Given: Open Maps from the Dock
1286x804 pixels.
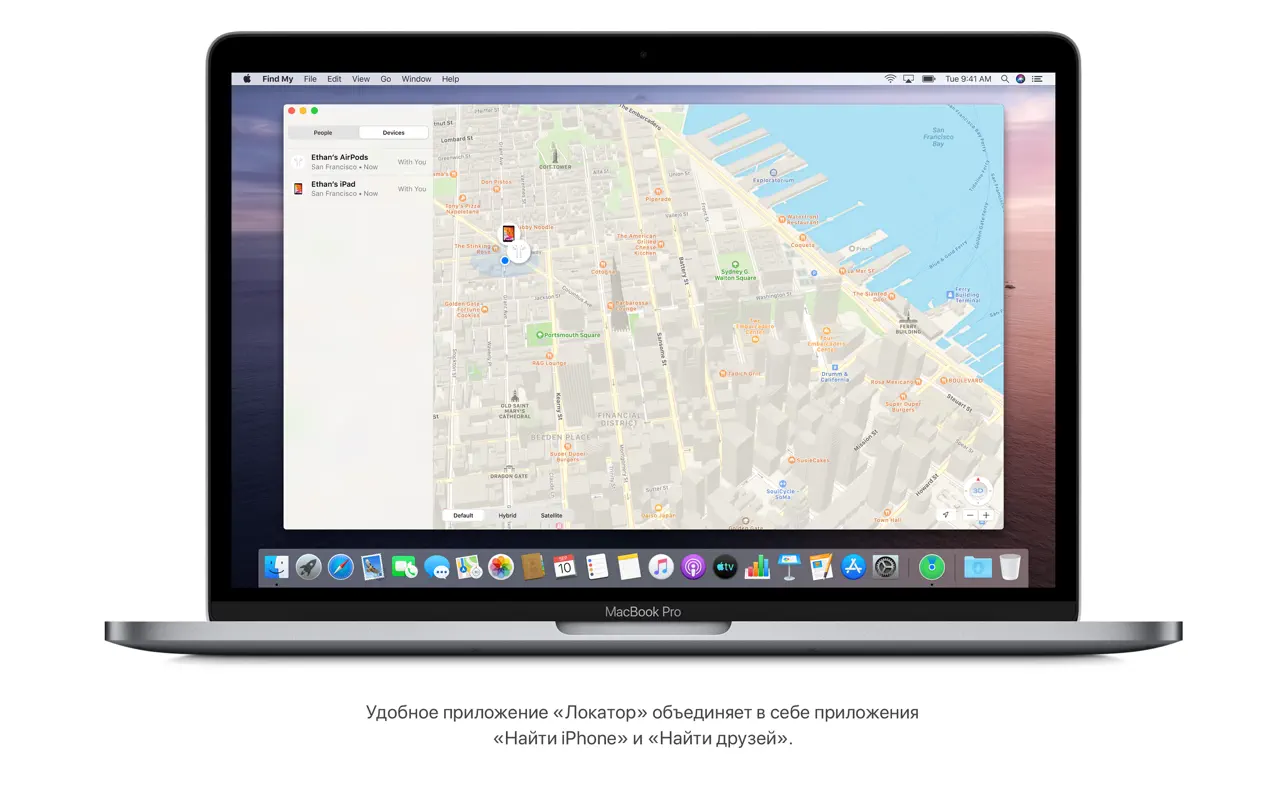Looking at the screenshot, I should [469, 568].
